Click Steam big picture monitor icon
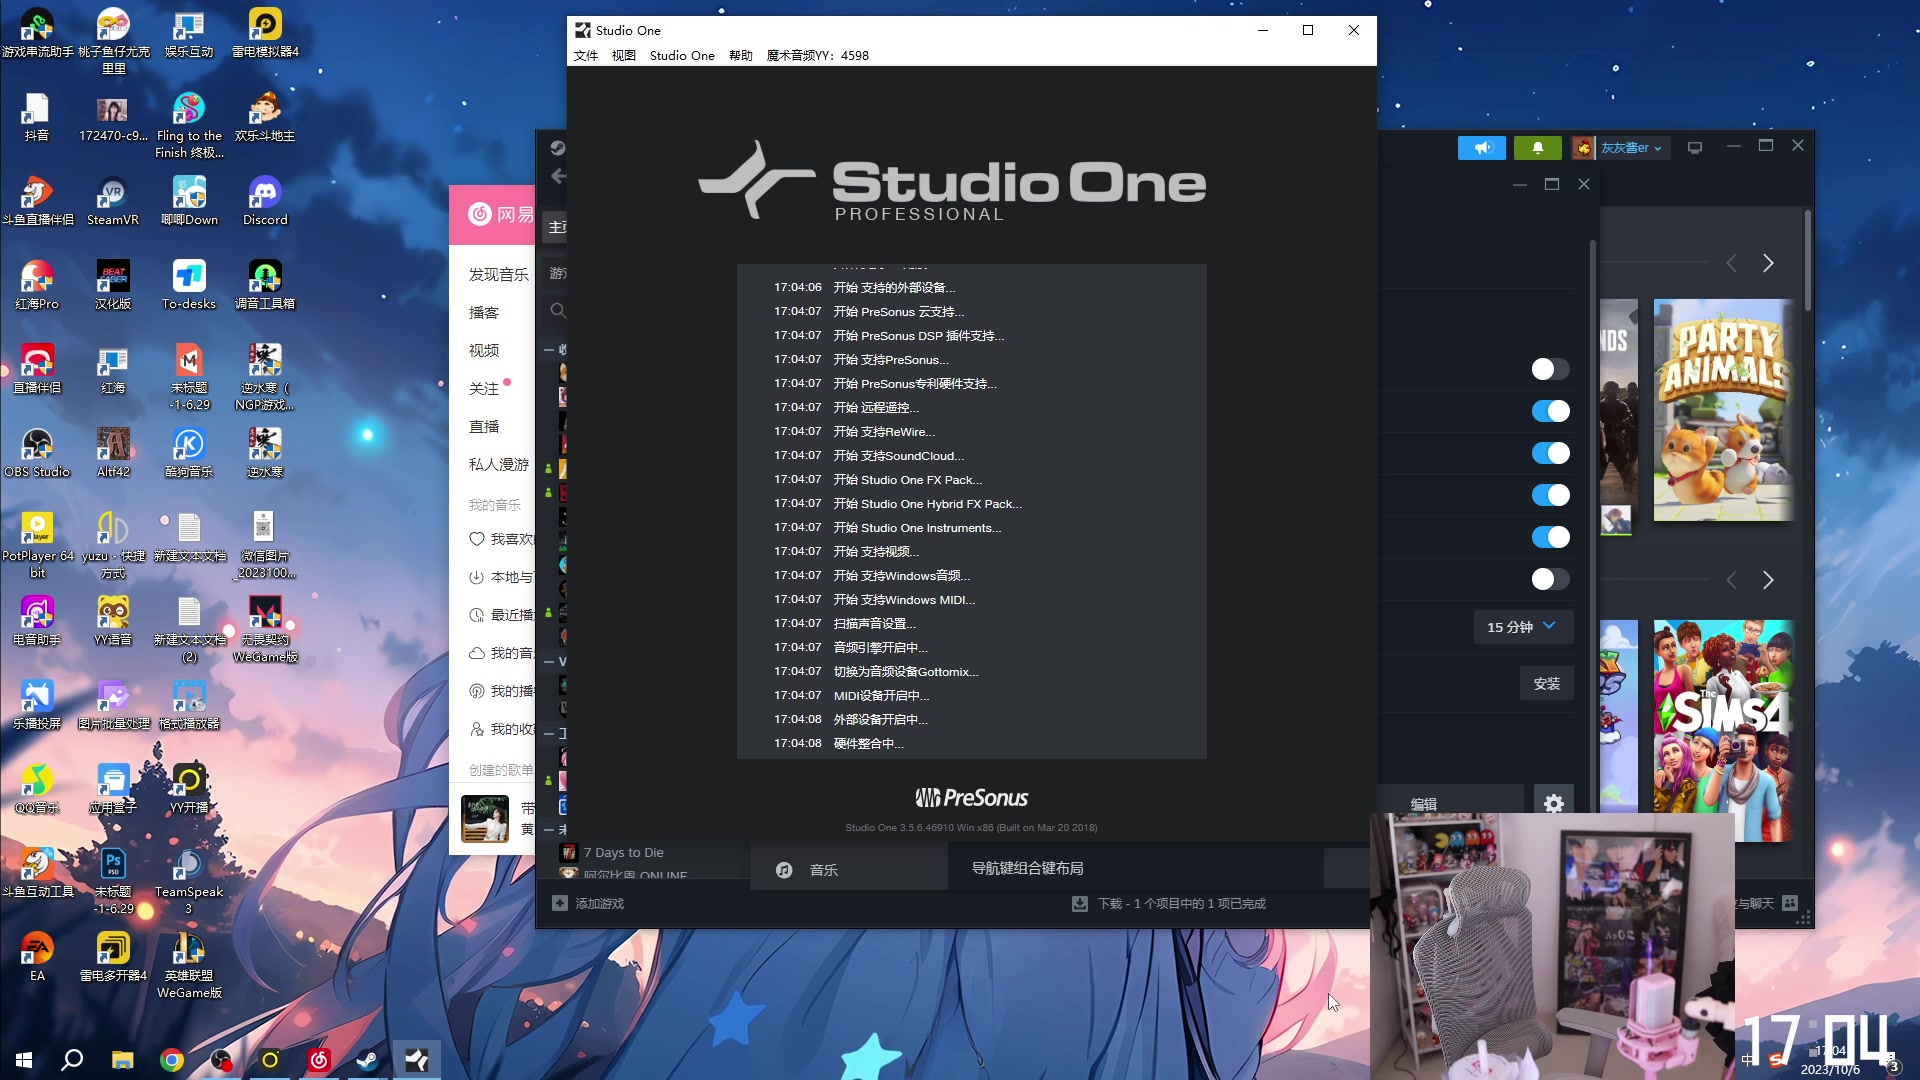The image size is (1920, 1080). tap(1695, 148)
